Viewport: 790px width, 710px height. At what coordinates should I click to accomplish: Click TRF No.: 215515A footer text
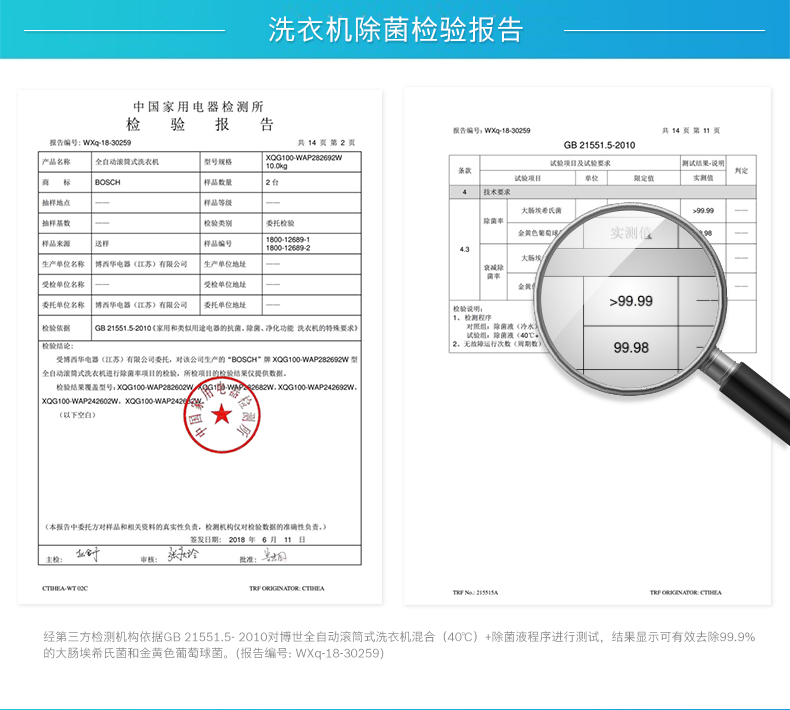click(x=475, y=593)
